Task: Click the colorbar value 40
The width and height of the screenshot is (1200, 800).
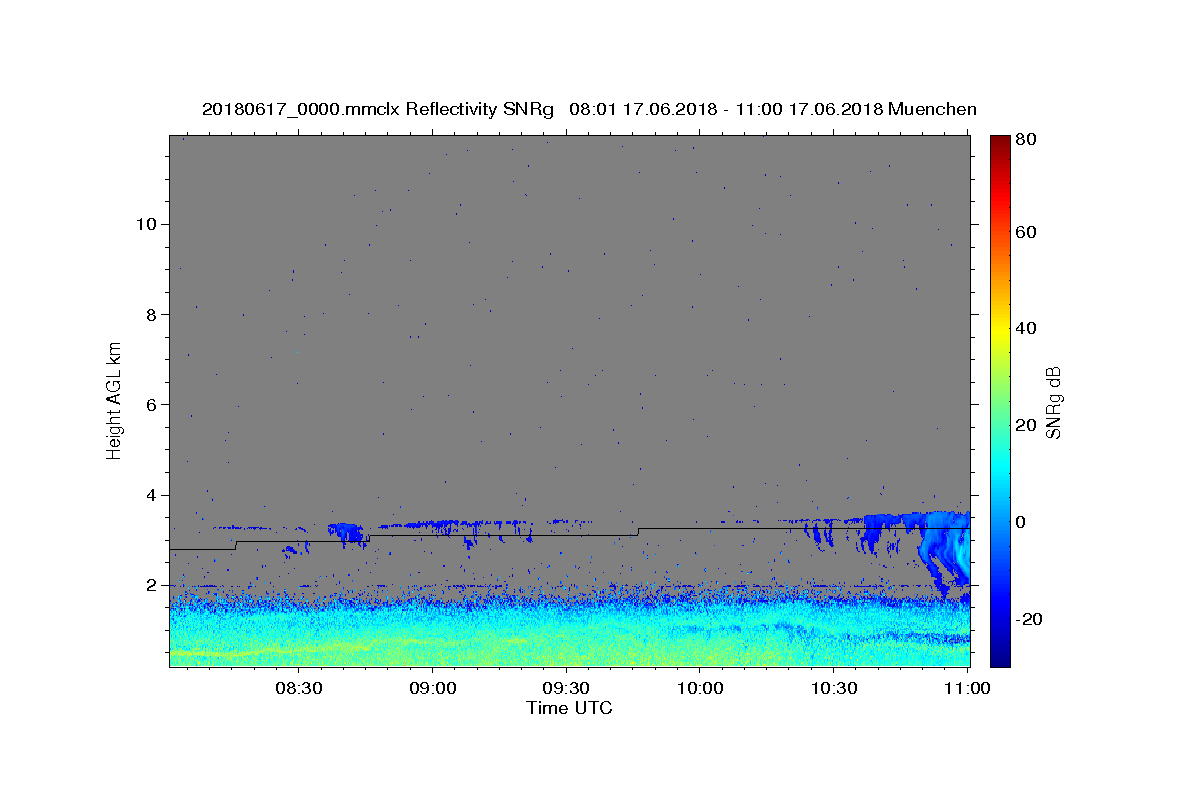Action: 1028,328
